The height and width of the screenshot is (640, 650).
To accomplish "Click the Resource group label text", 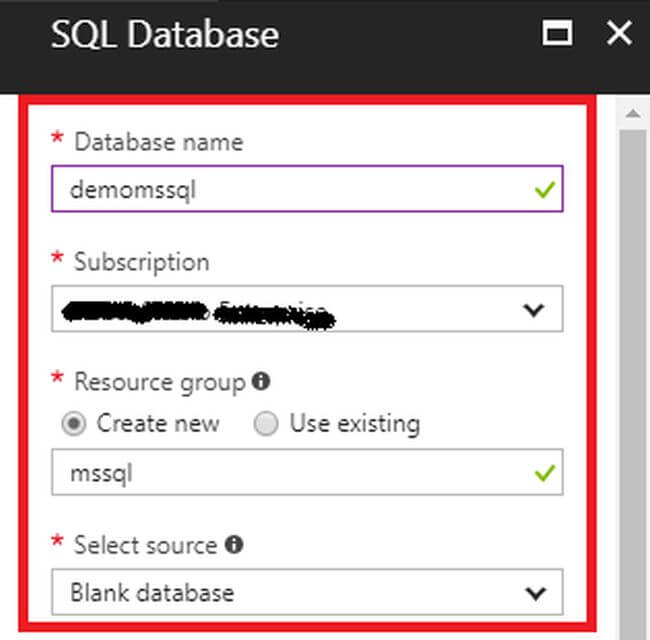I will (159, 382).
